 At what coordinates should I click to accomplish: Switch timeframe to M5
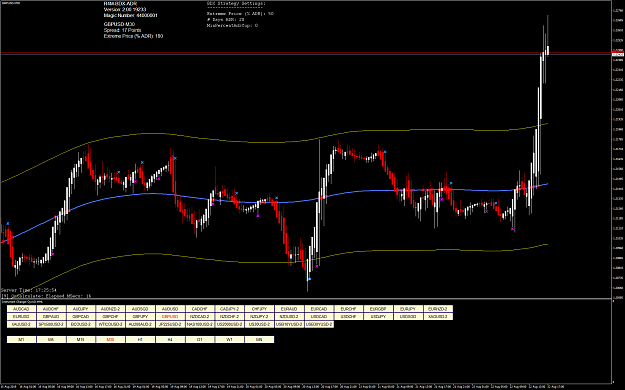click(x=51, y=340)
